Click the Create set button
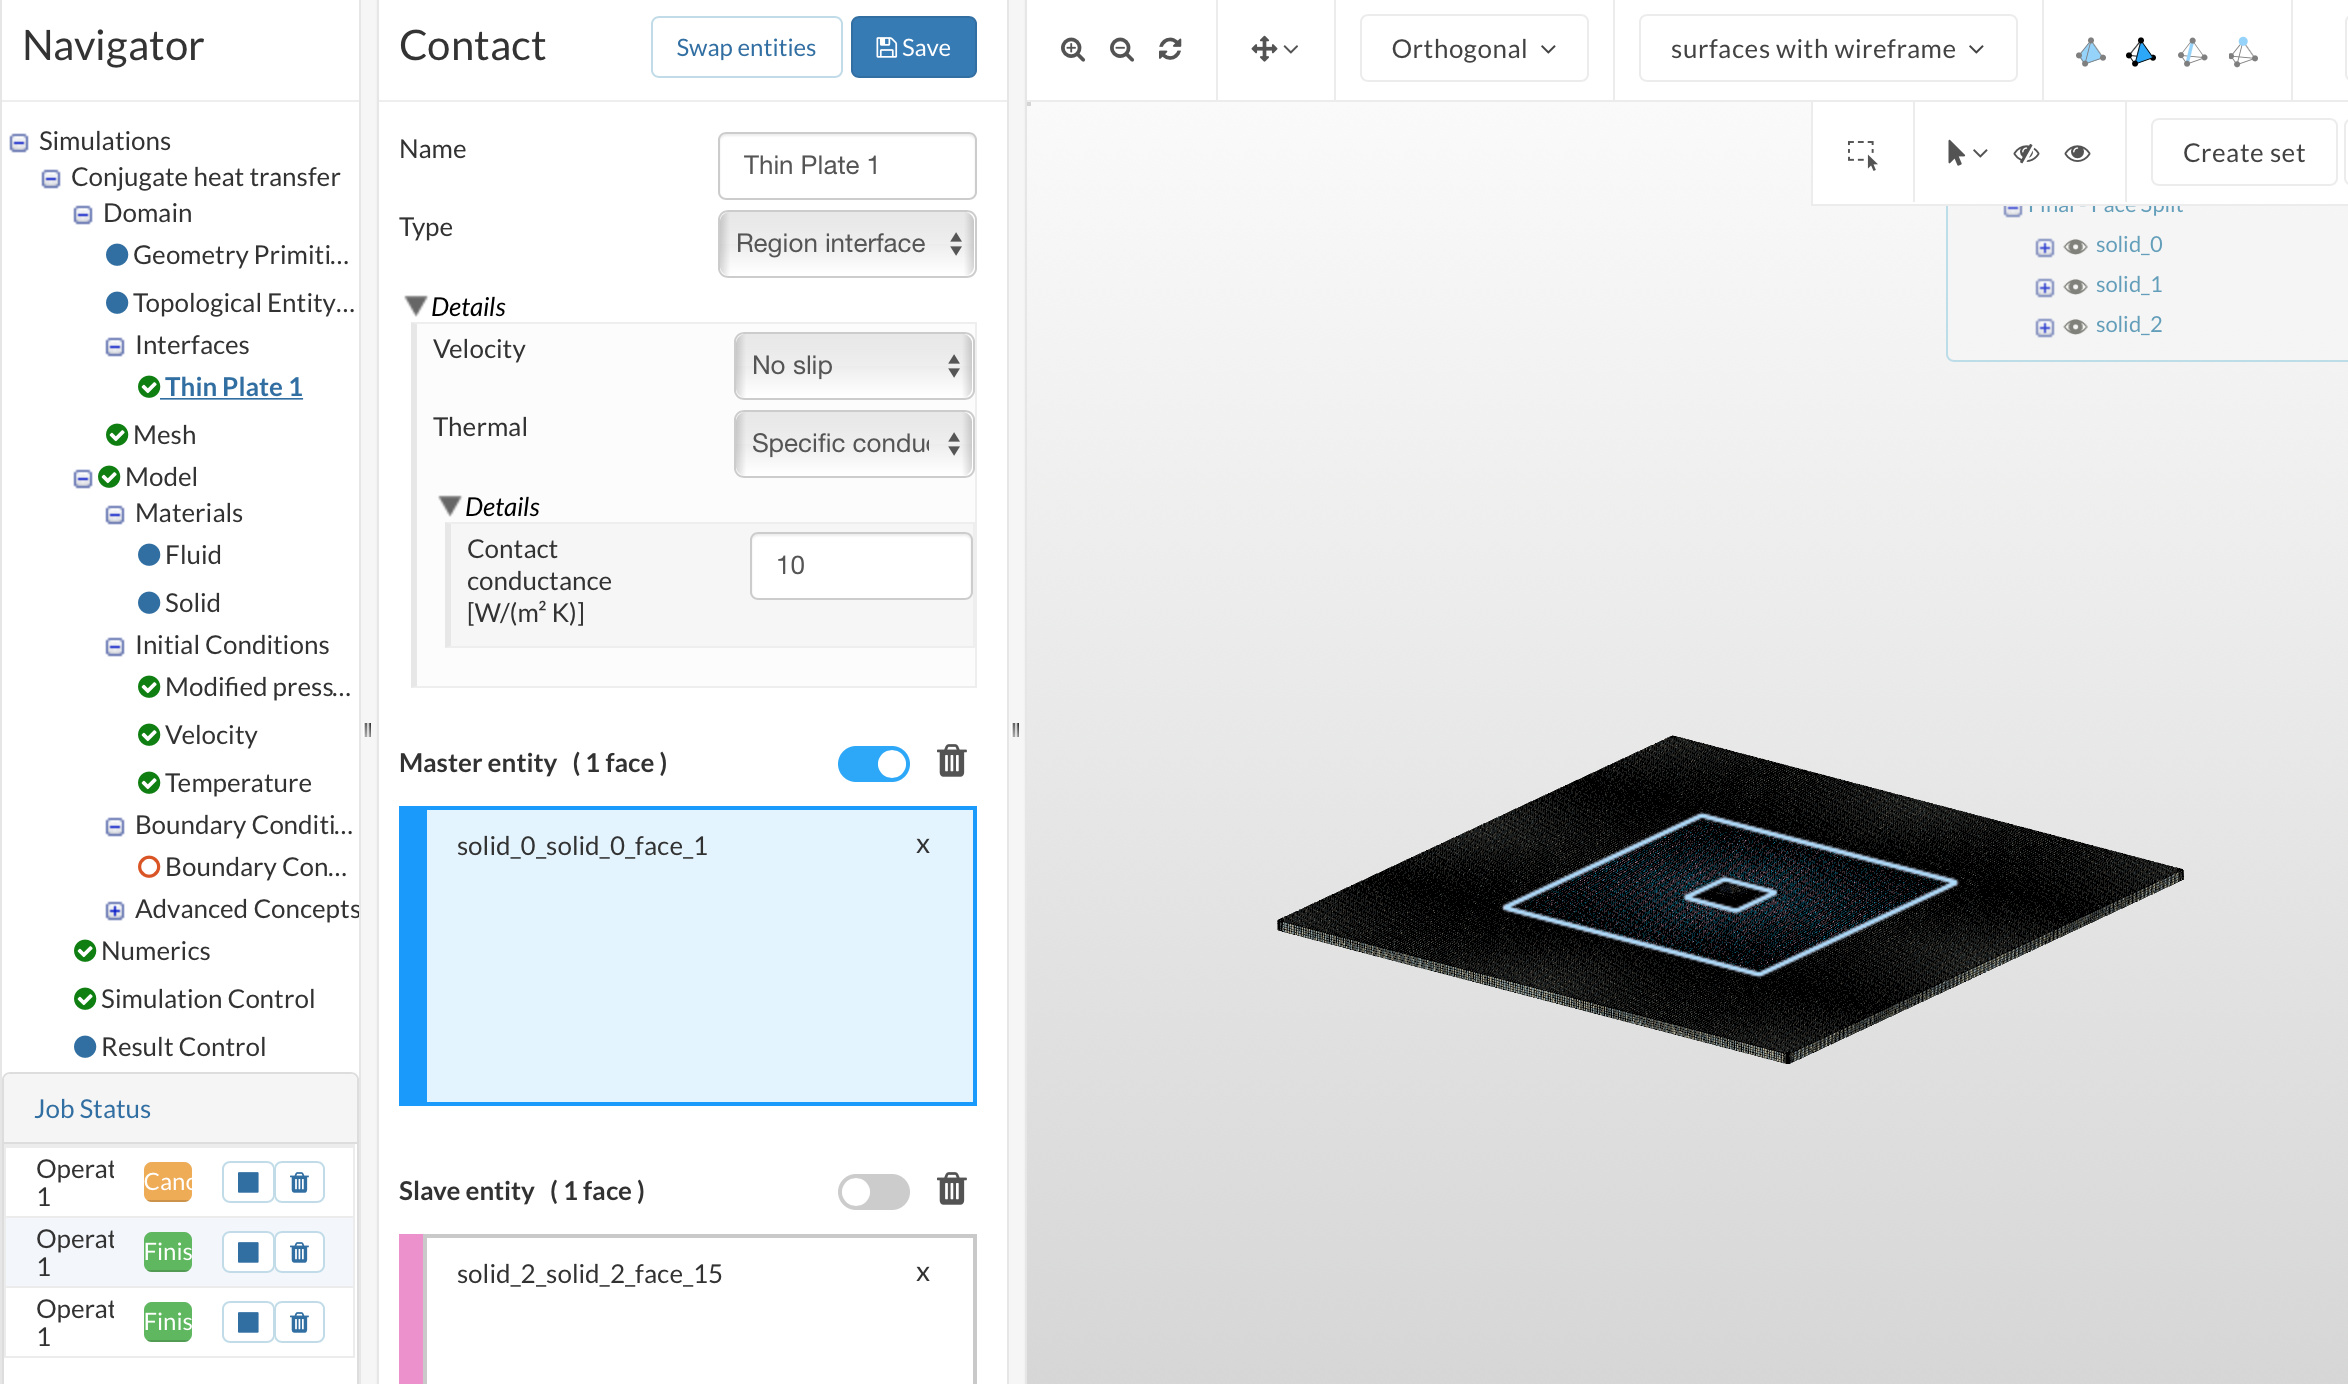 [2242, 152]
